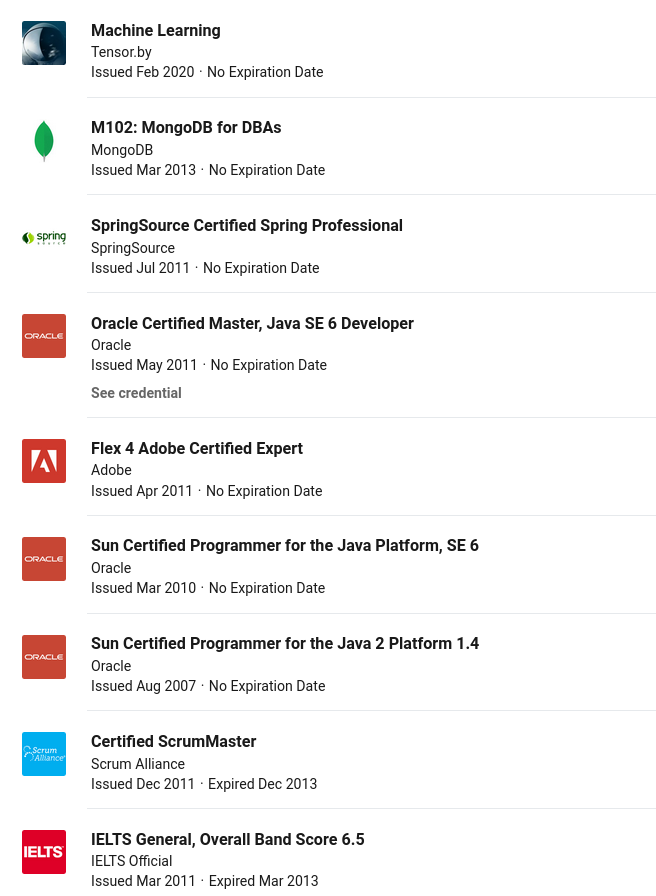This screenshot has width=656, height=896.
Task: Click the Issued Mar 2010 date line
Action: tap(208, 588)
